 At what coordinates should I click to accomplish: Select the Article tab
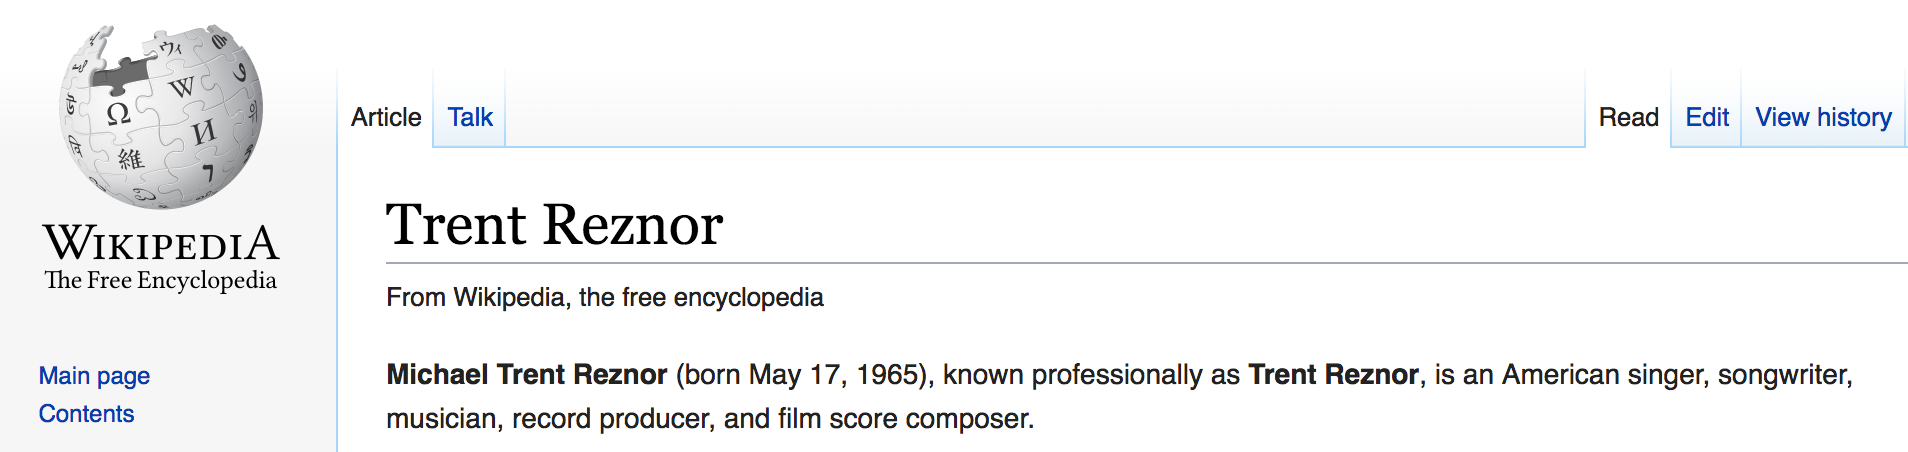click(x=386, y=118)
